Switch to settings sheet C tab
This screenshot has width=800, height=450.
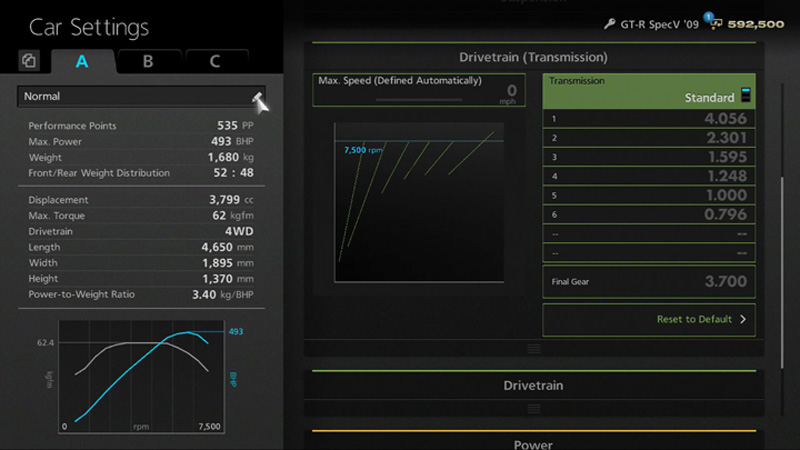214,61
